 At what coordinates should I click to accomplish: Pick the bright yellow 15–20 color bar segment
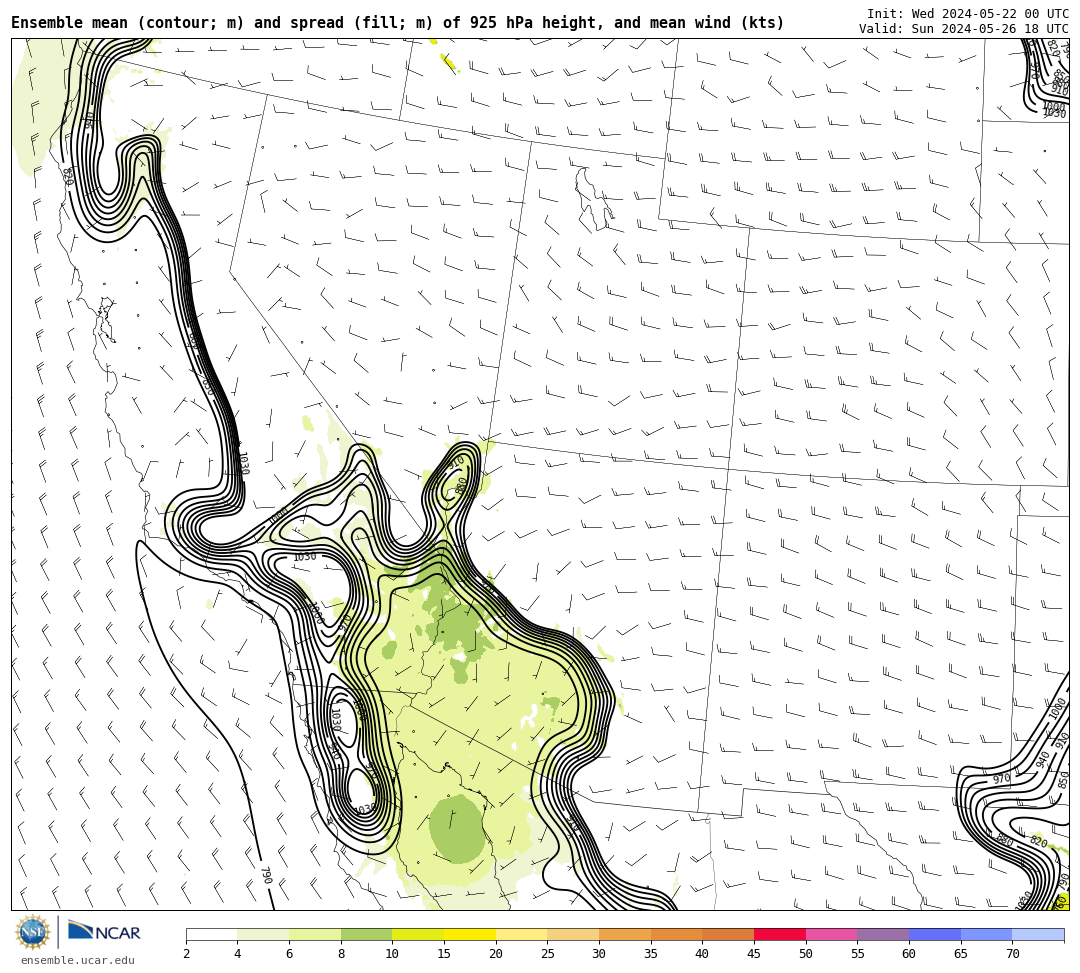pyautogui.click(x=470, y=935)
